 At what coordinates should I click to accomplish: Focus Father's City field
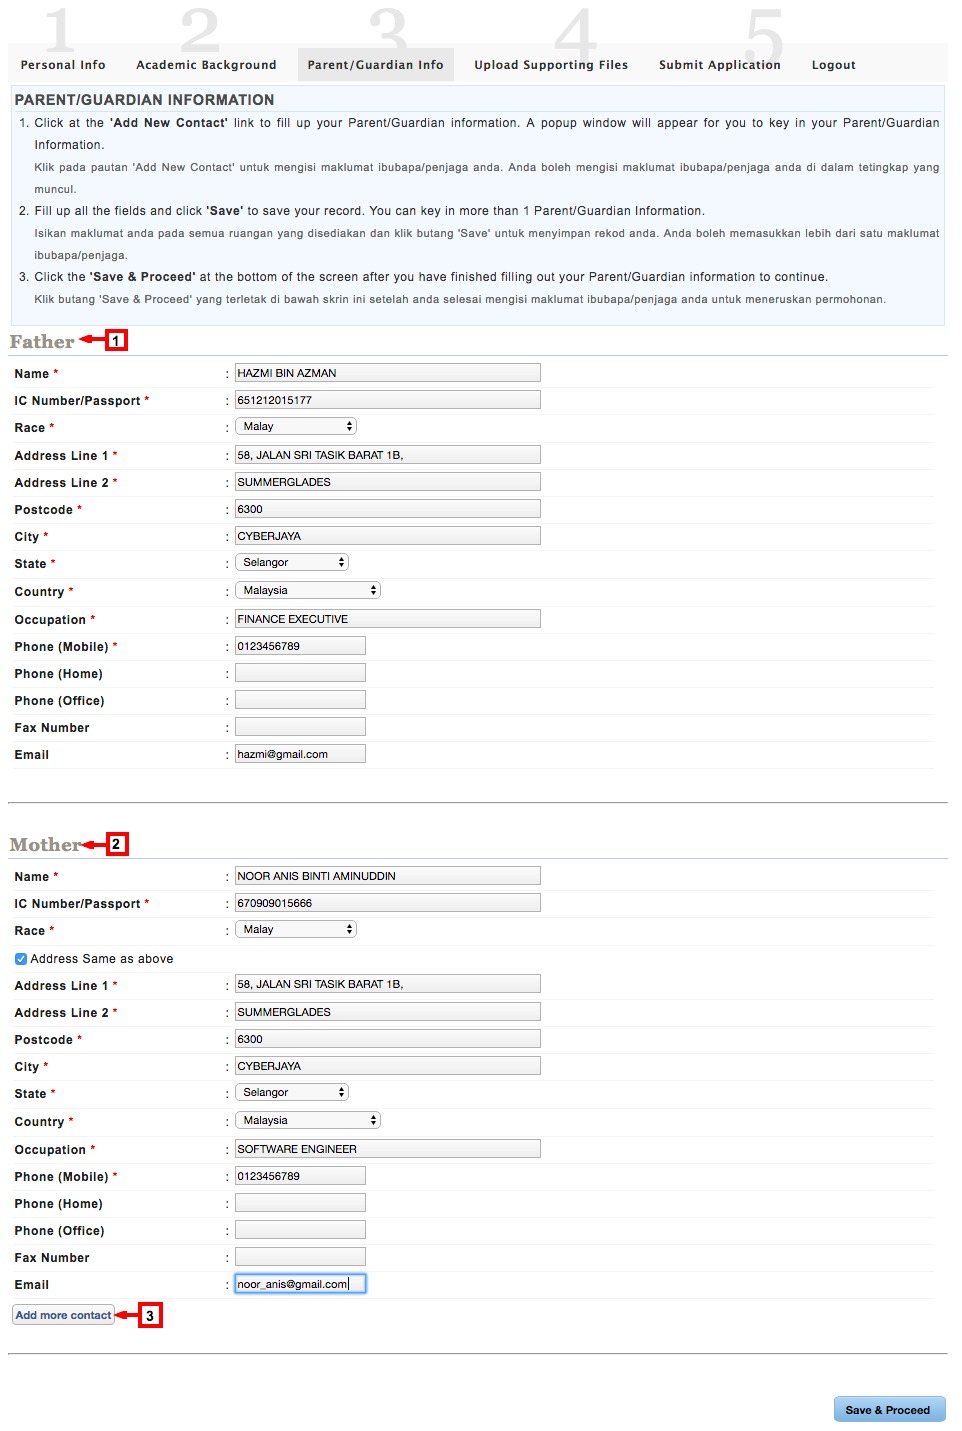tap(388, 536)
